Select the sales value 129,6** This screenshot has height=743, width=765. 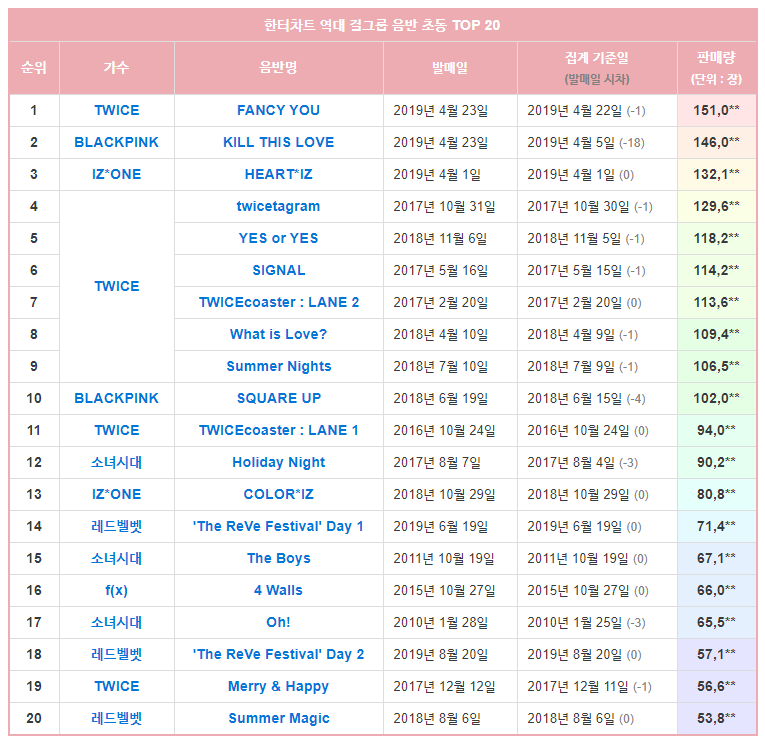[716, 206]
